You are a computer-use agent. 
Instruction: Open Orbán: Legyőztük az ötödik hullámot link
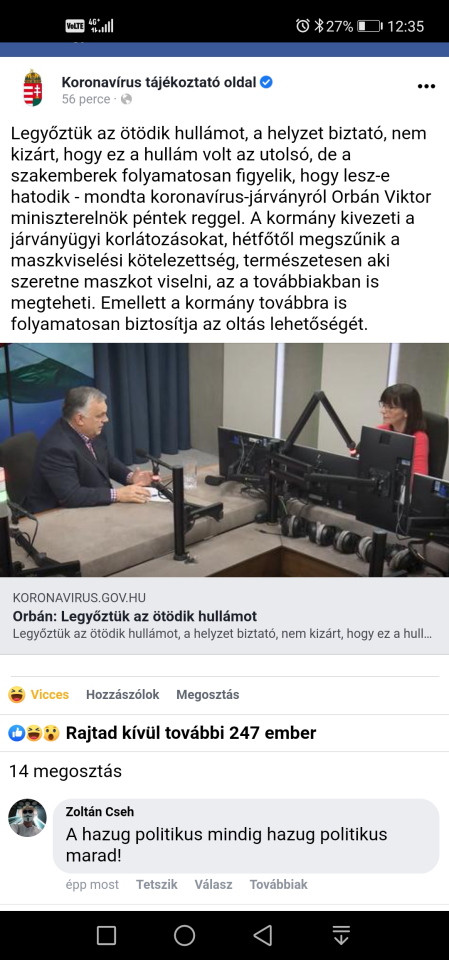tap(135, 616)
